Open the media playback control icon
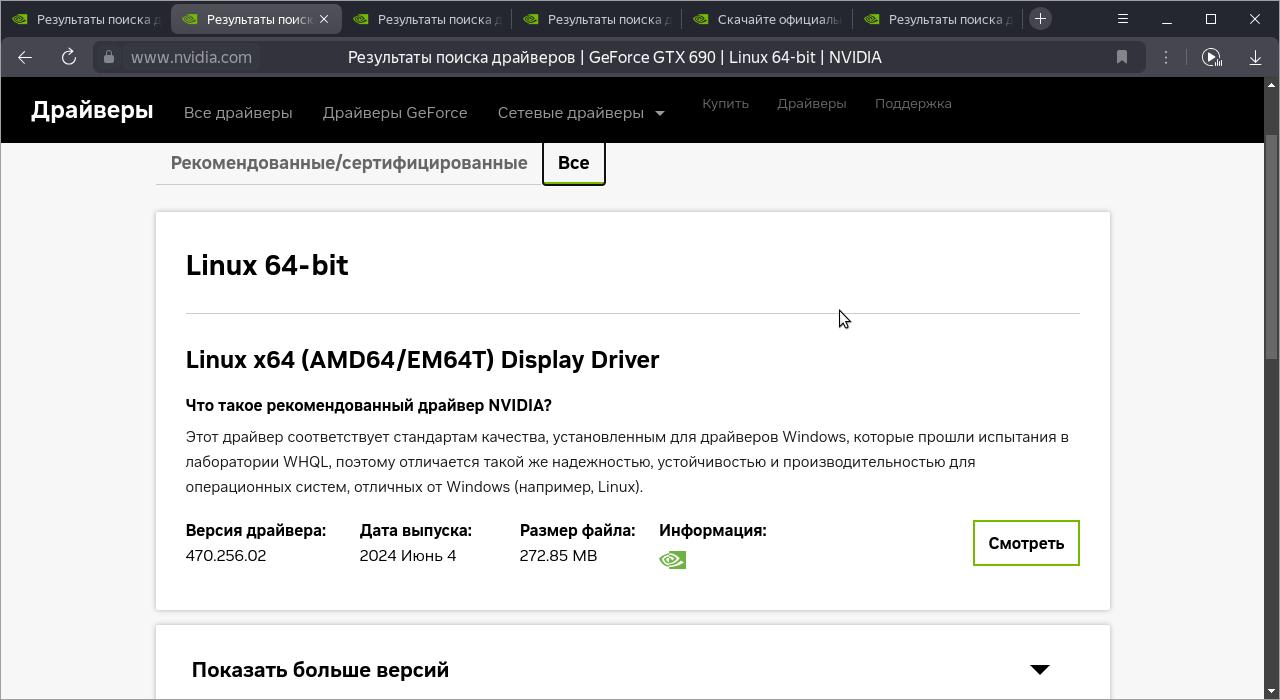The width and height of the screenshot is (1280, 700). pos(1211,57)
